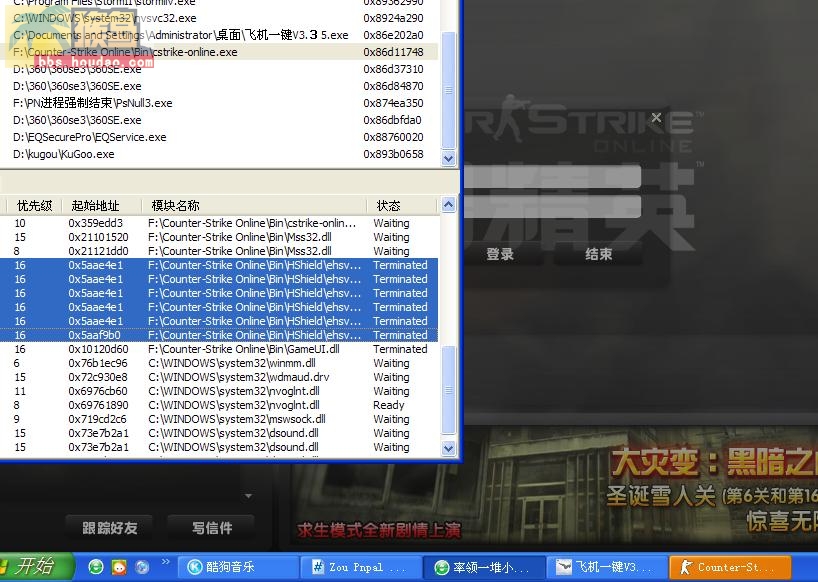Select thread row with address 0x359edd3
Screen dimensions: 818x582
click(x=219, y=223)
